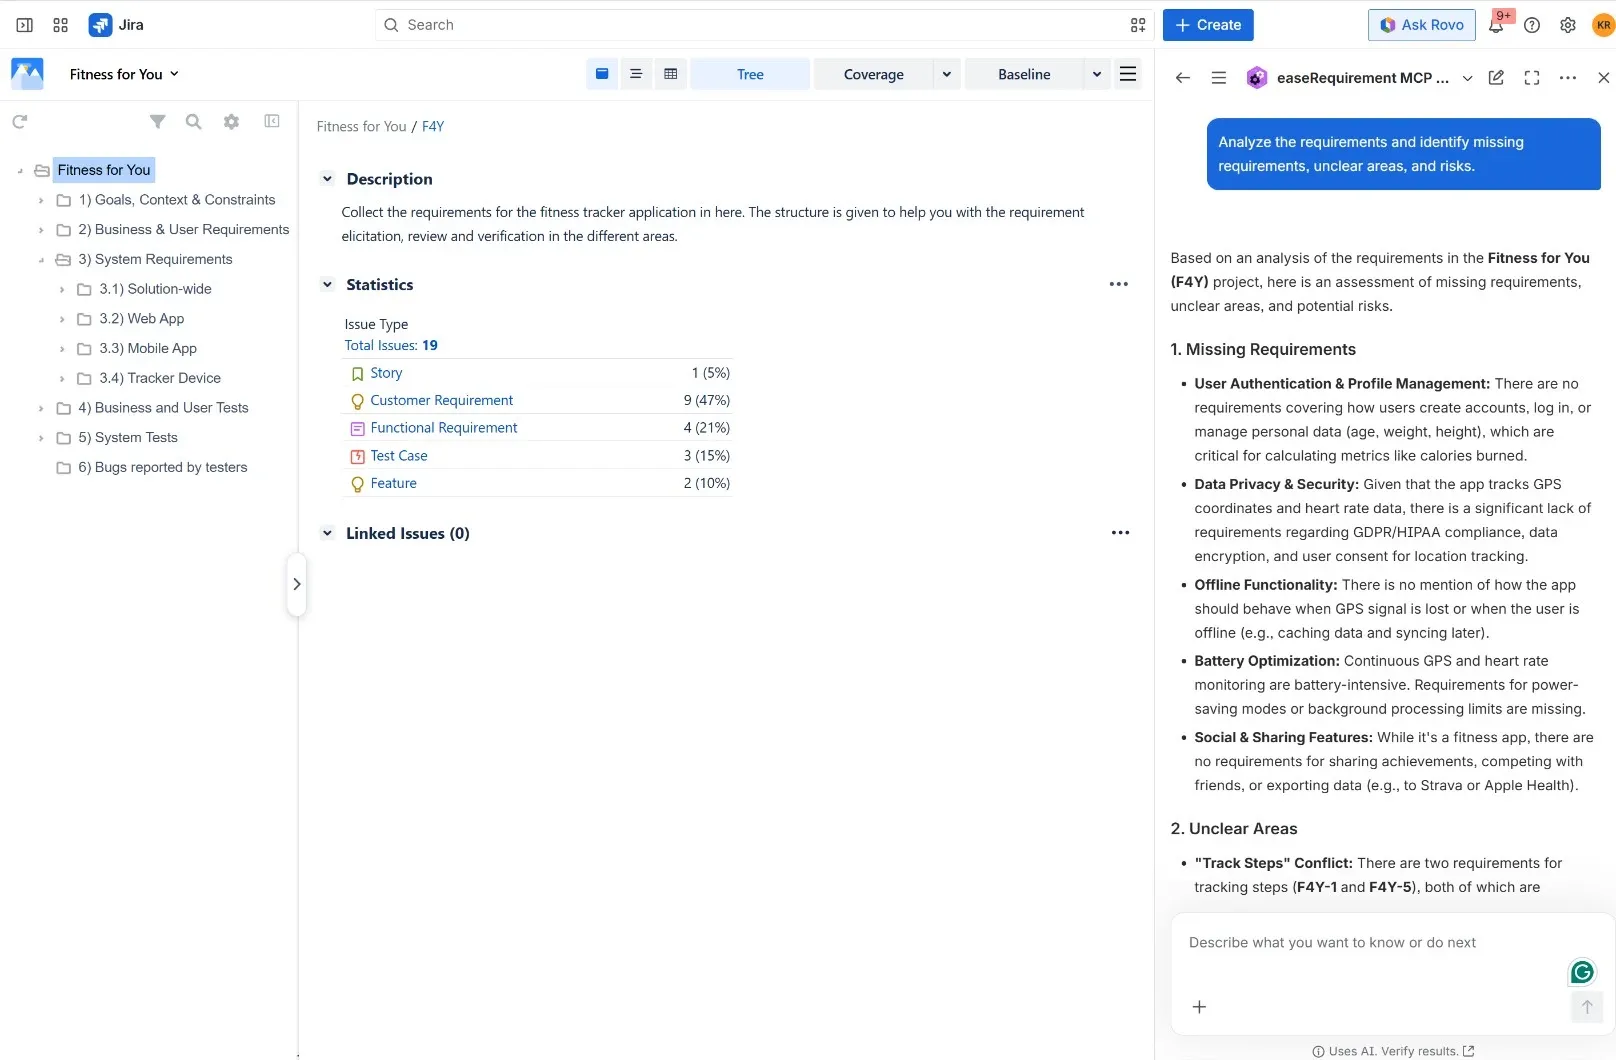Viewport: 1616px width, 1060px height.
Task: Start a new chat with edit icon
Action: point(1496,78)
